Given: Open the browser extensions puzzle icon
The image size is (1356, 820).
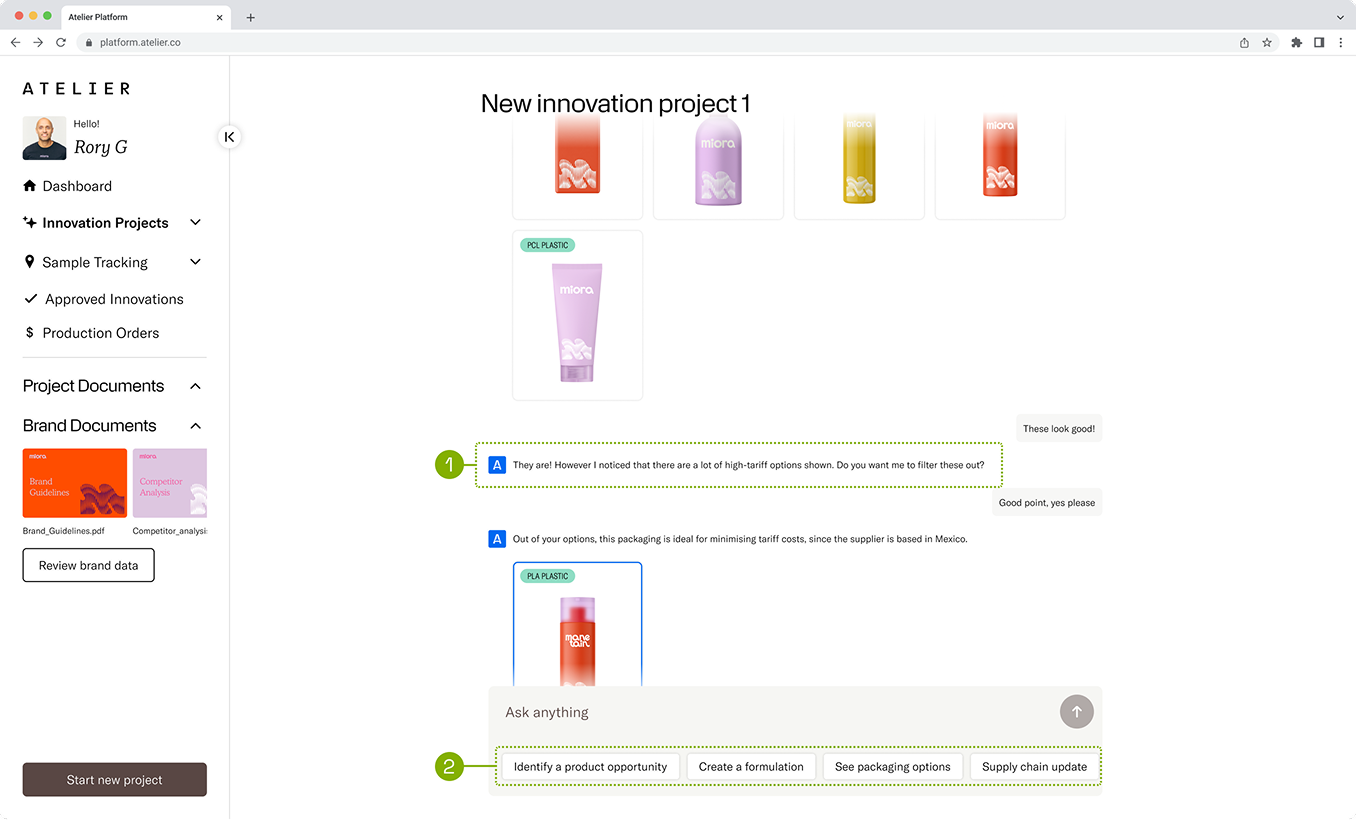Looking at the screenshot, I should (1294, 42).
